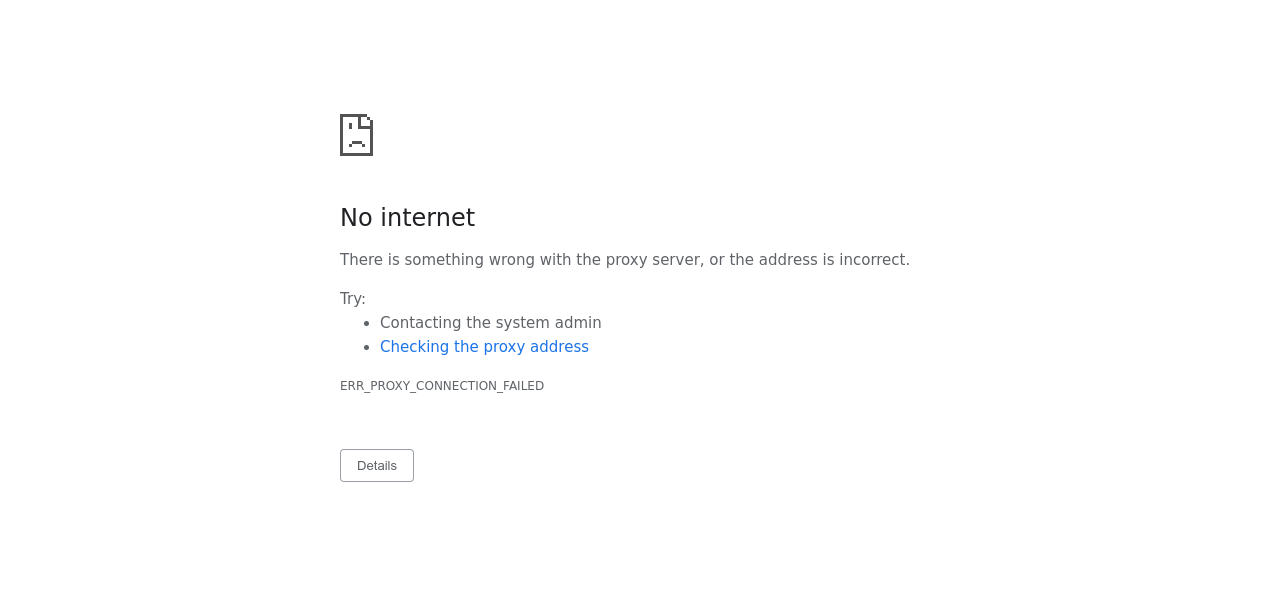Click the folded corner of the page icon

(367, 120)
